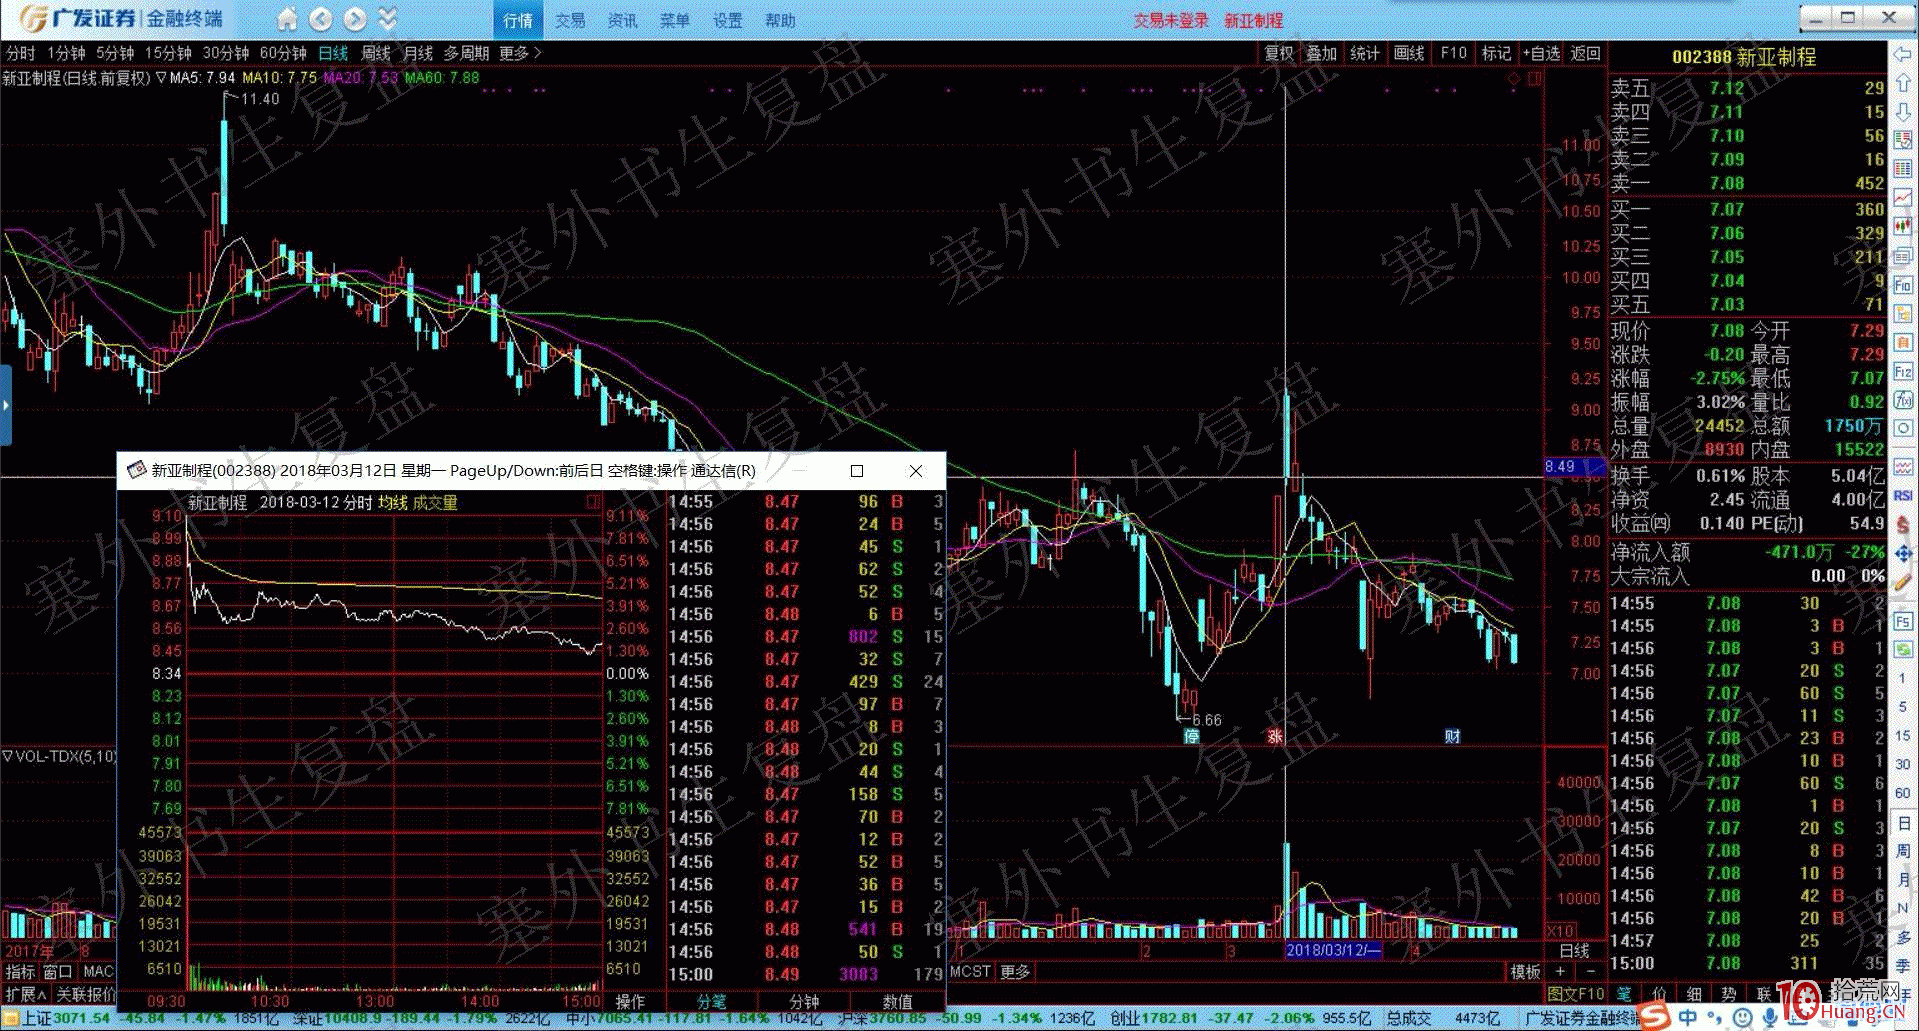
Task: Click the 交易未登录 login link
Action: (x=1171, y=20)
